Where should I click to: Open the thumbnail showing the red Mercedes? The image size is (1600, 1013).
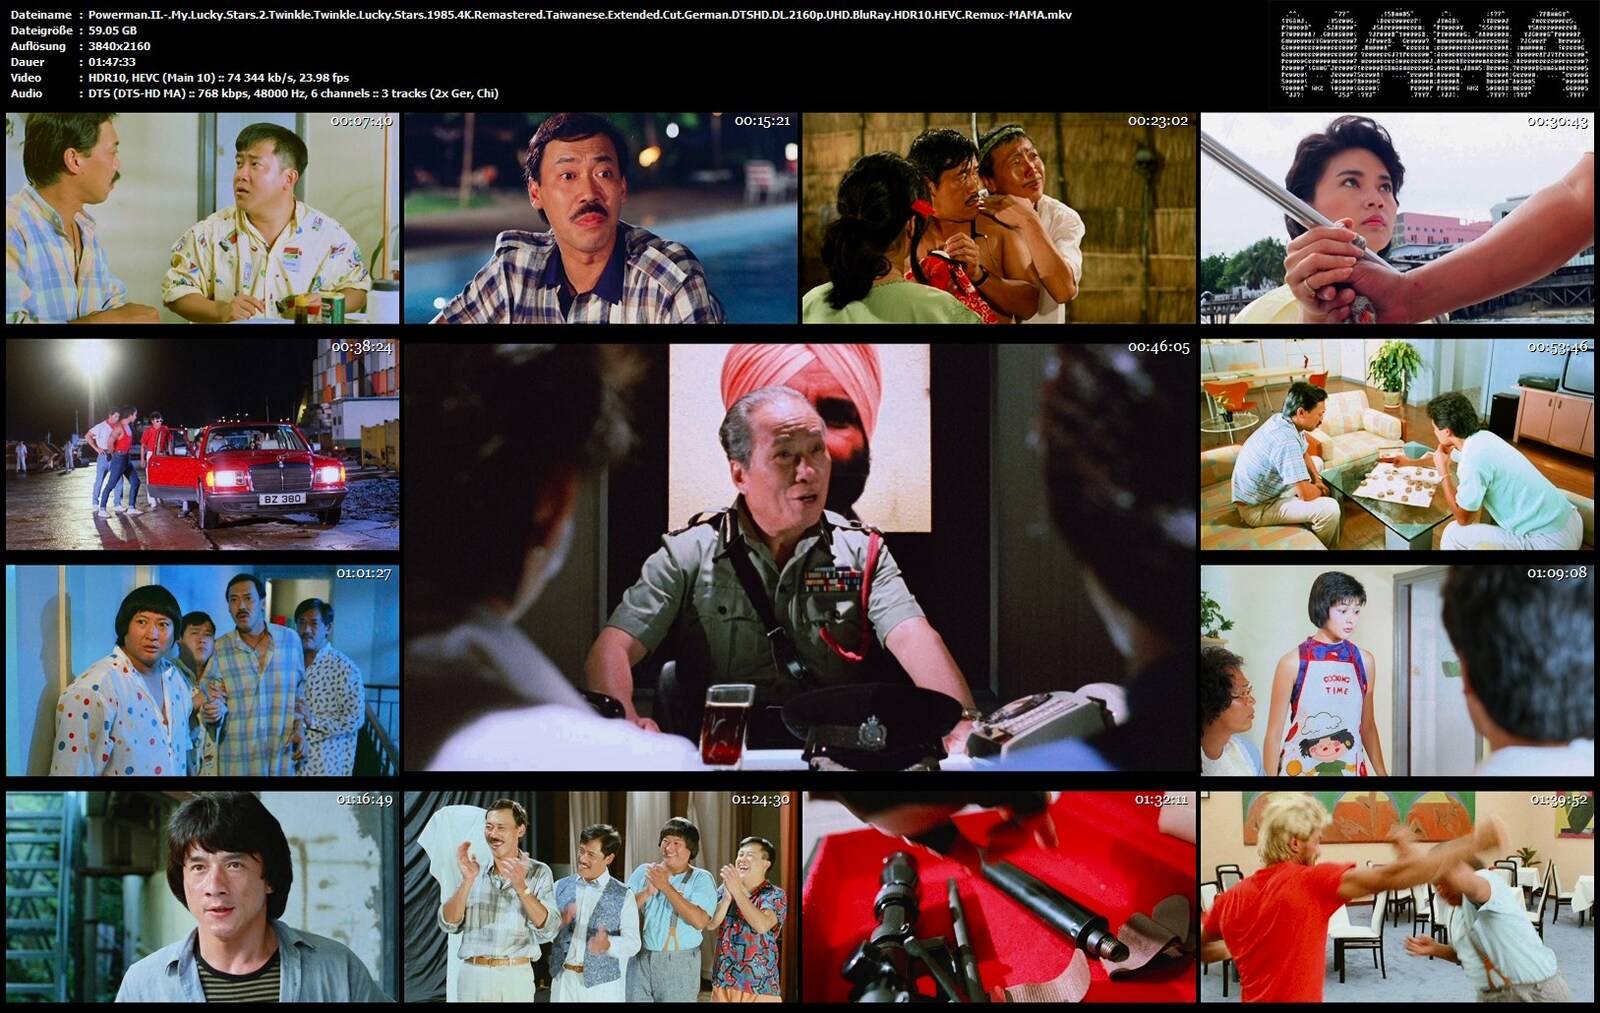(202, 444)
